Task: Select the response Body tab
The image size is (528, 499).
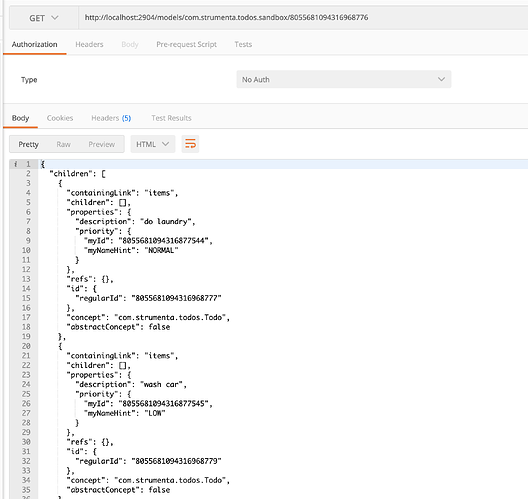Action: click(x=20, y=118)
